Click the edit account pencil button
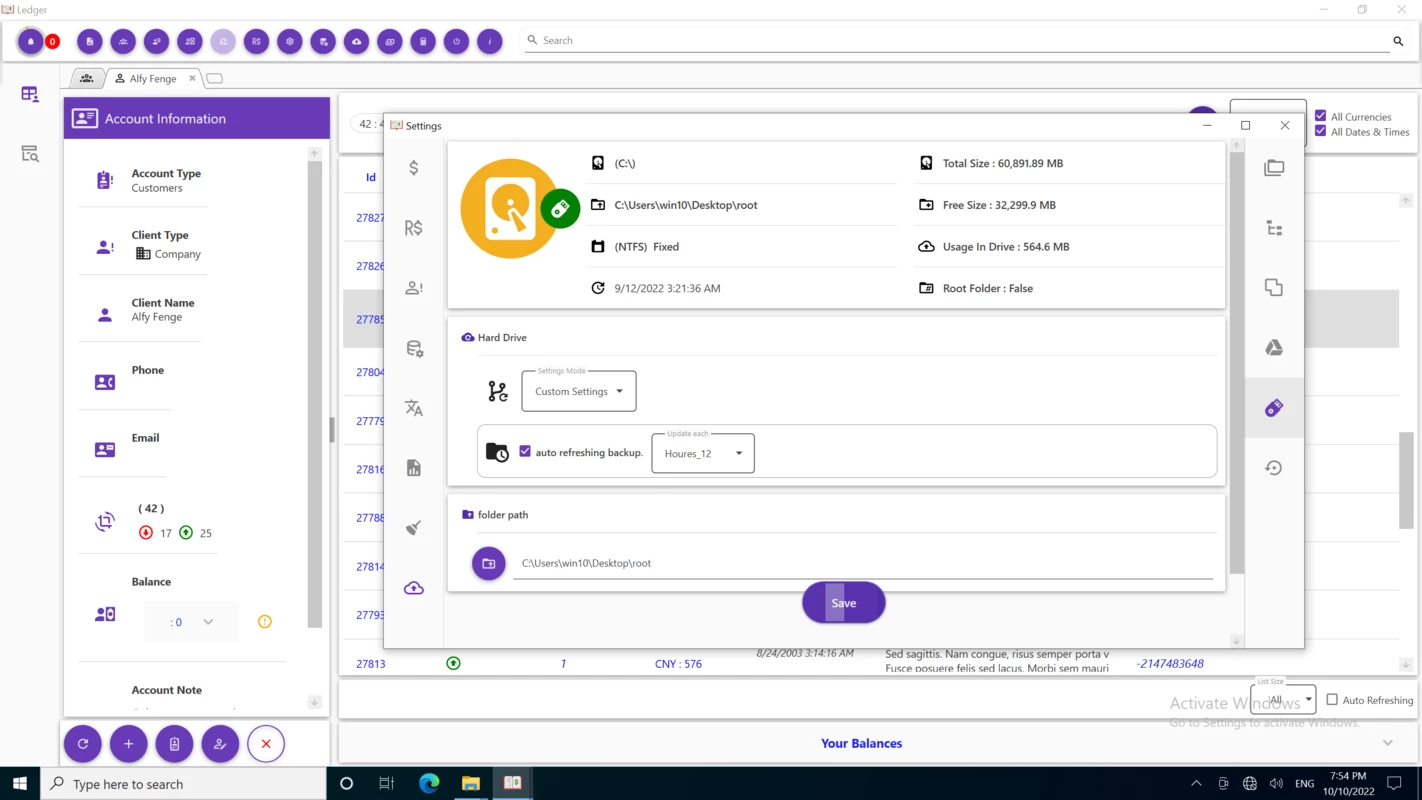This screenshot has height=800, width=1422. 220,744
